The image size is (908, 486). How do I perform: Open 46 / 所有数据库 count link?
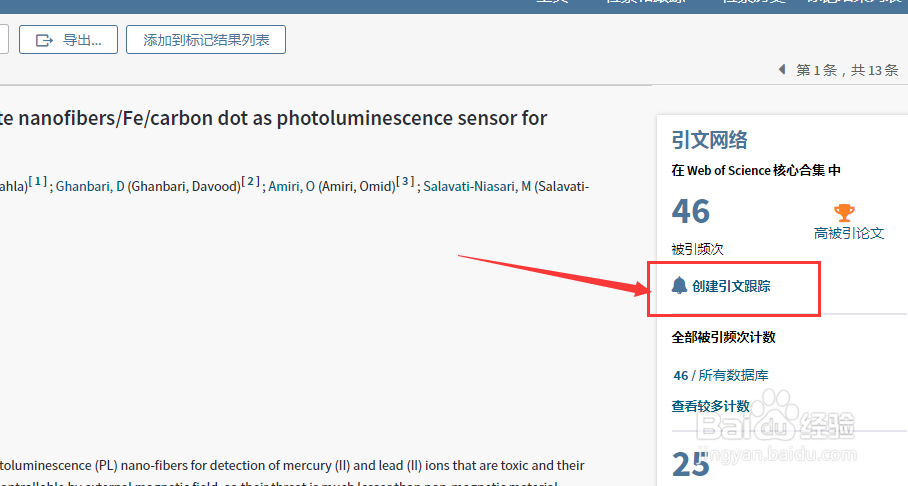(720, 375)
